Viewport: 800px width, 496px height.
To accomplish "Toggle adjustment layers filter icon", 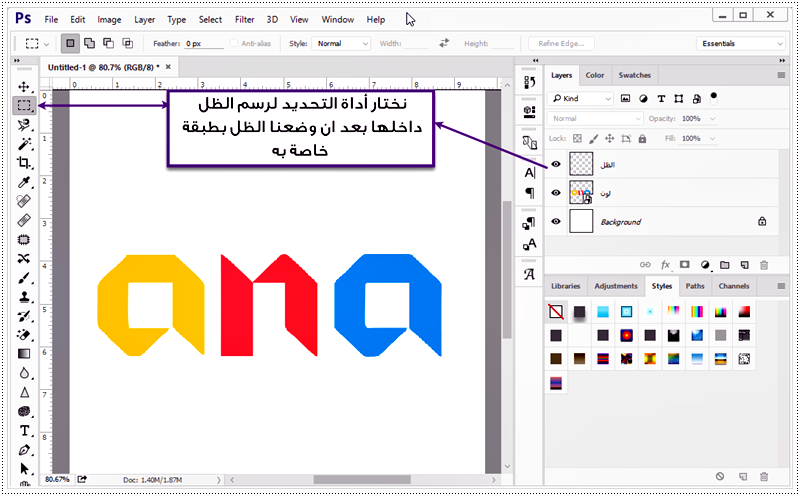I will point(643,98).
